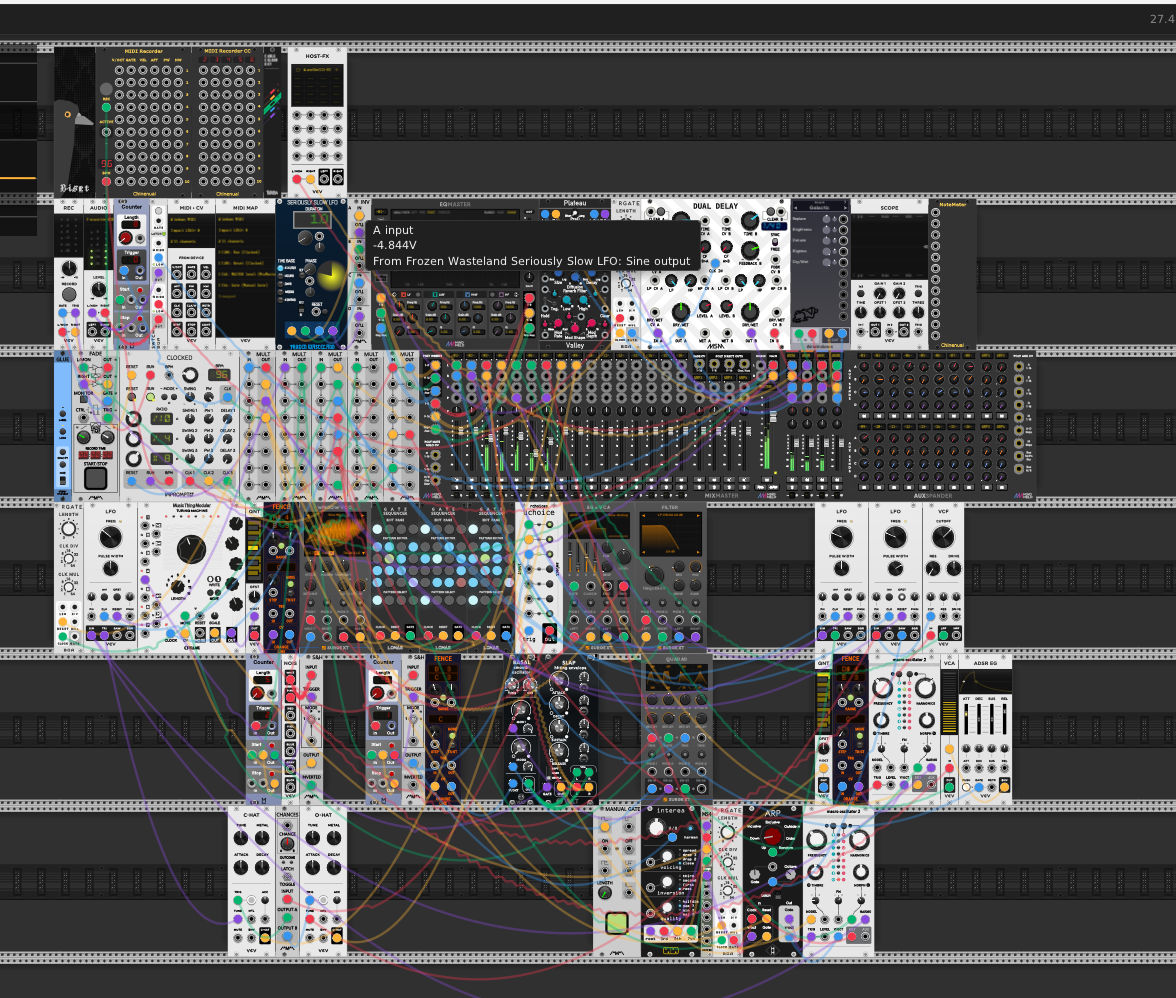The image size is (1176, 998).
Task: Click the Scope waveform display
Action: [890, 247]
